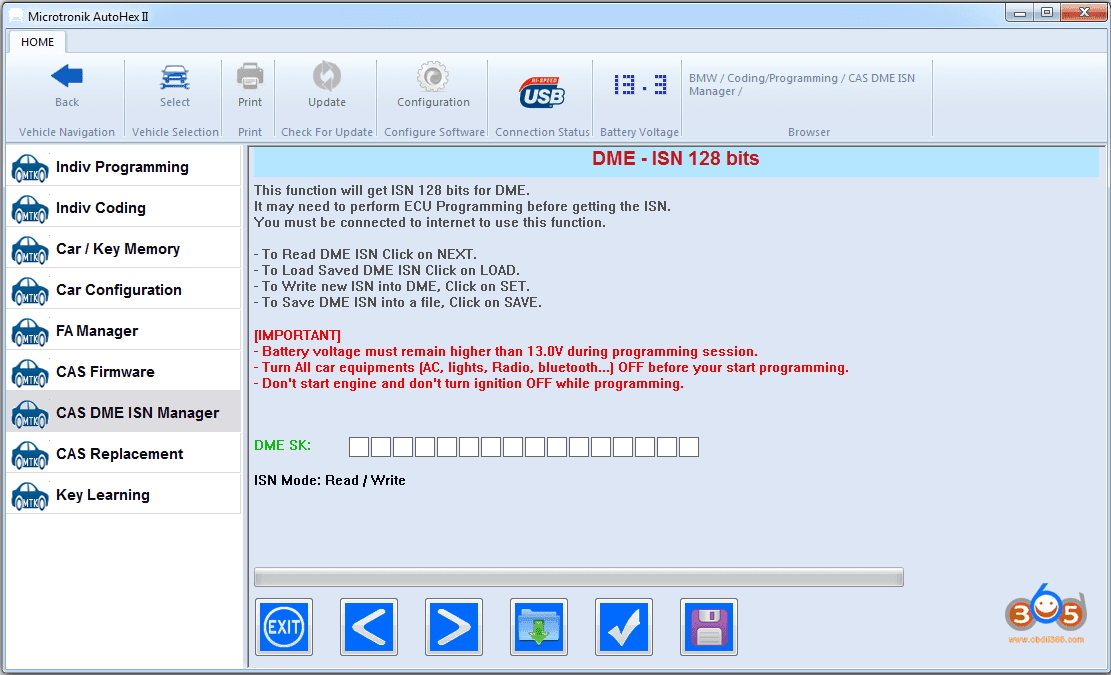This screenshot has width=1111, height=675.
Task: Click last DME SK input box
Action: coord(689,447)
